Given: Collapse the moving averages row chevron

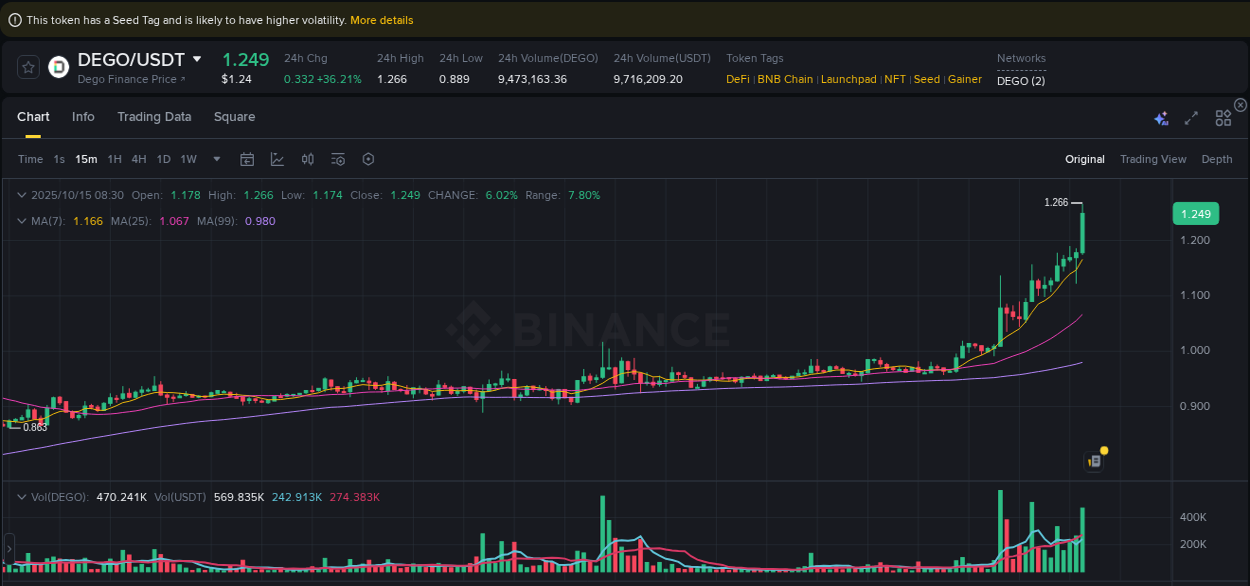Looking at the screenshot, I should [22, 221].
